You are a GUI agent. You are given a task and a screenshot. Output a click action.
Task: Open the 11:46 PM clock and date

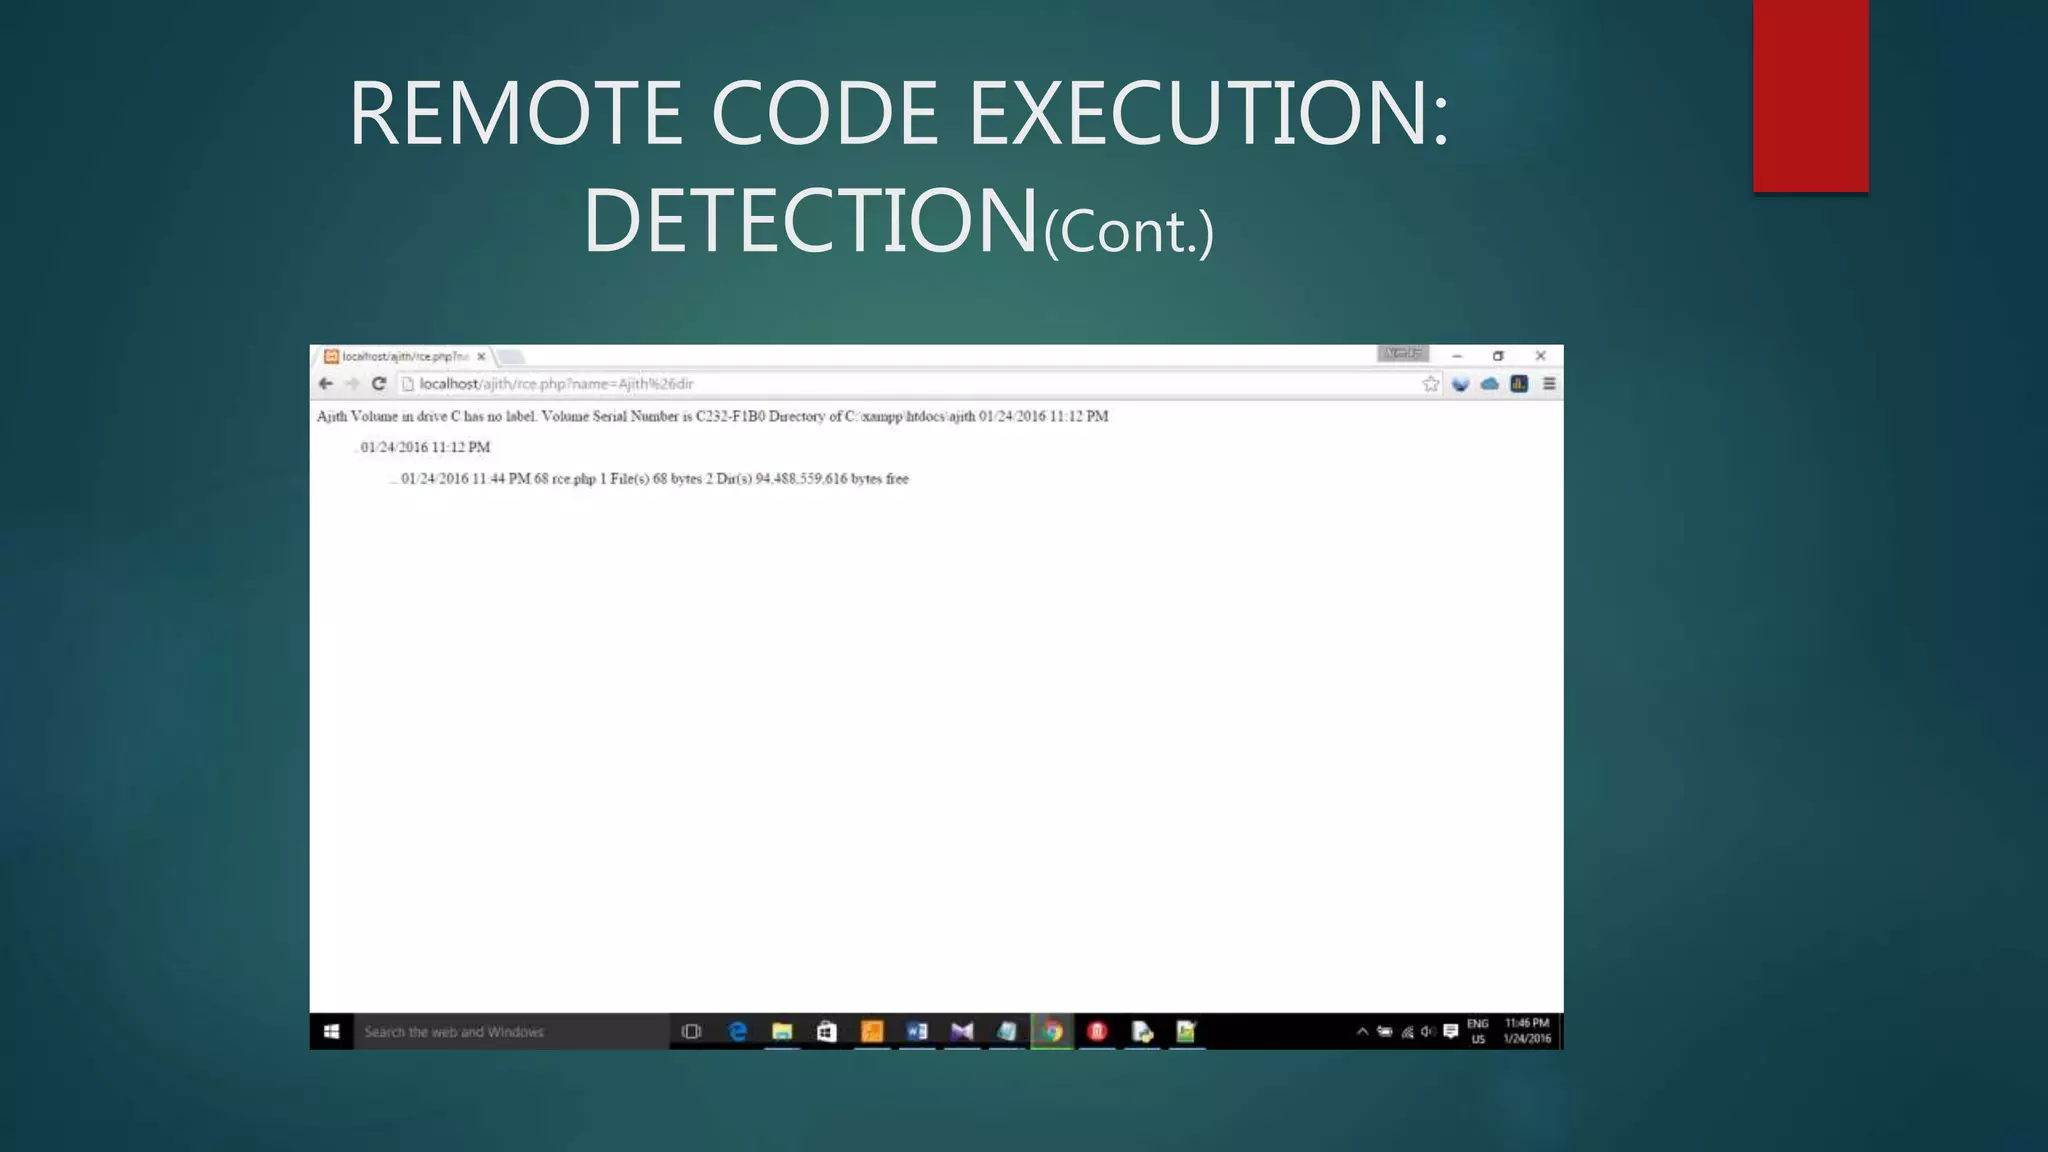pos(1527,1031)
